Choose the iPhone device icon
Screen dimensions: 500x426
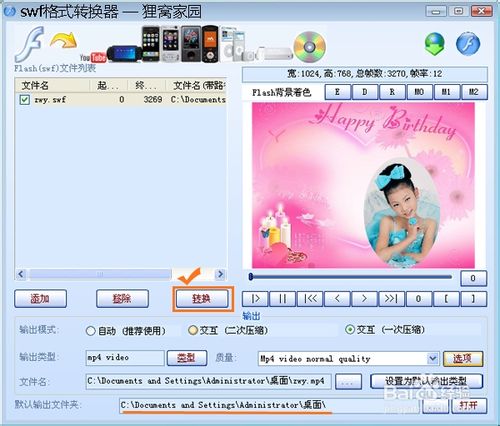coord(151,44)
